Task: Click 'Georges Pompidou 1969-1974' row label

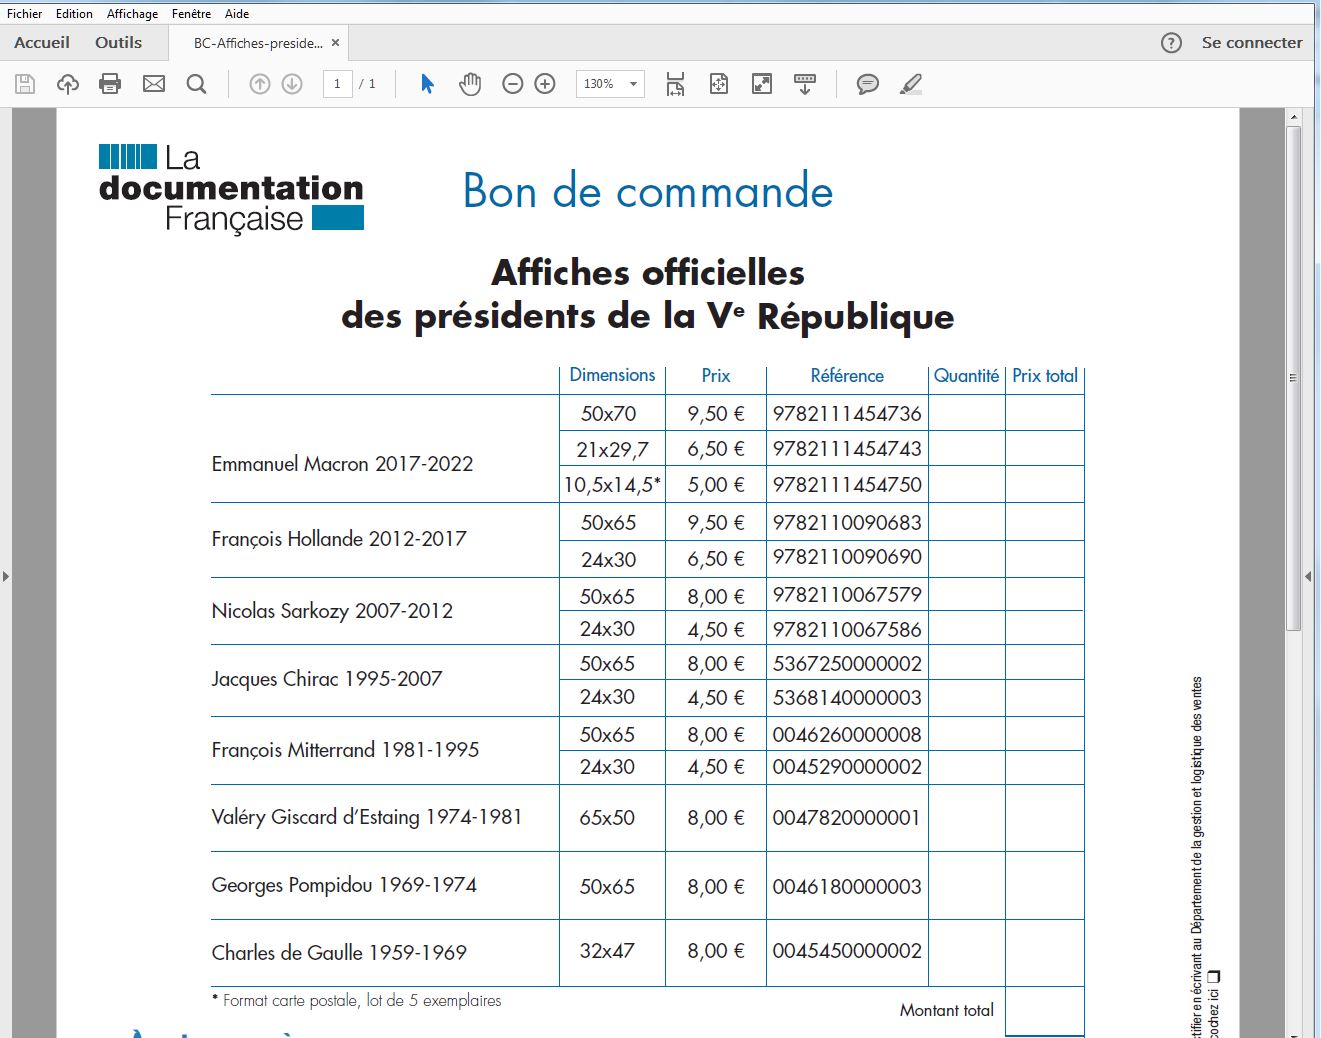Action: click(x=344, y=885)
